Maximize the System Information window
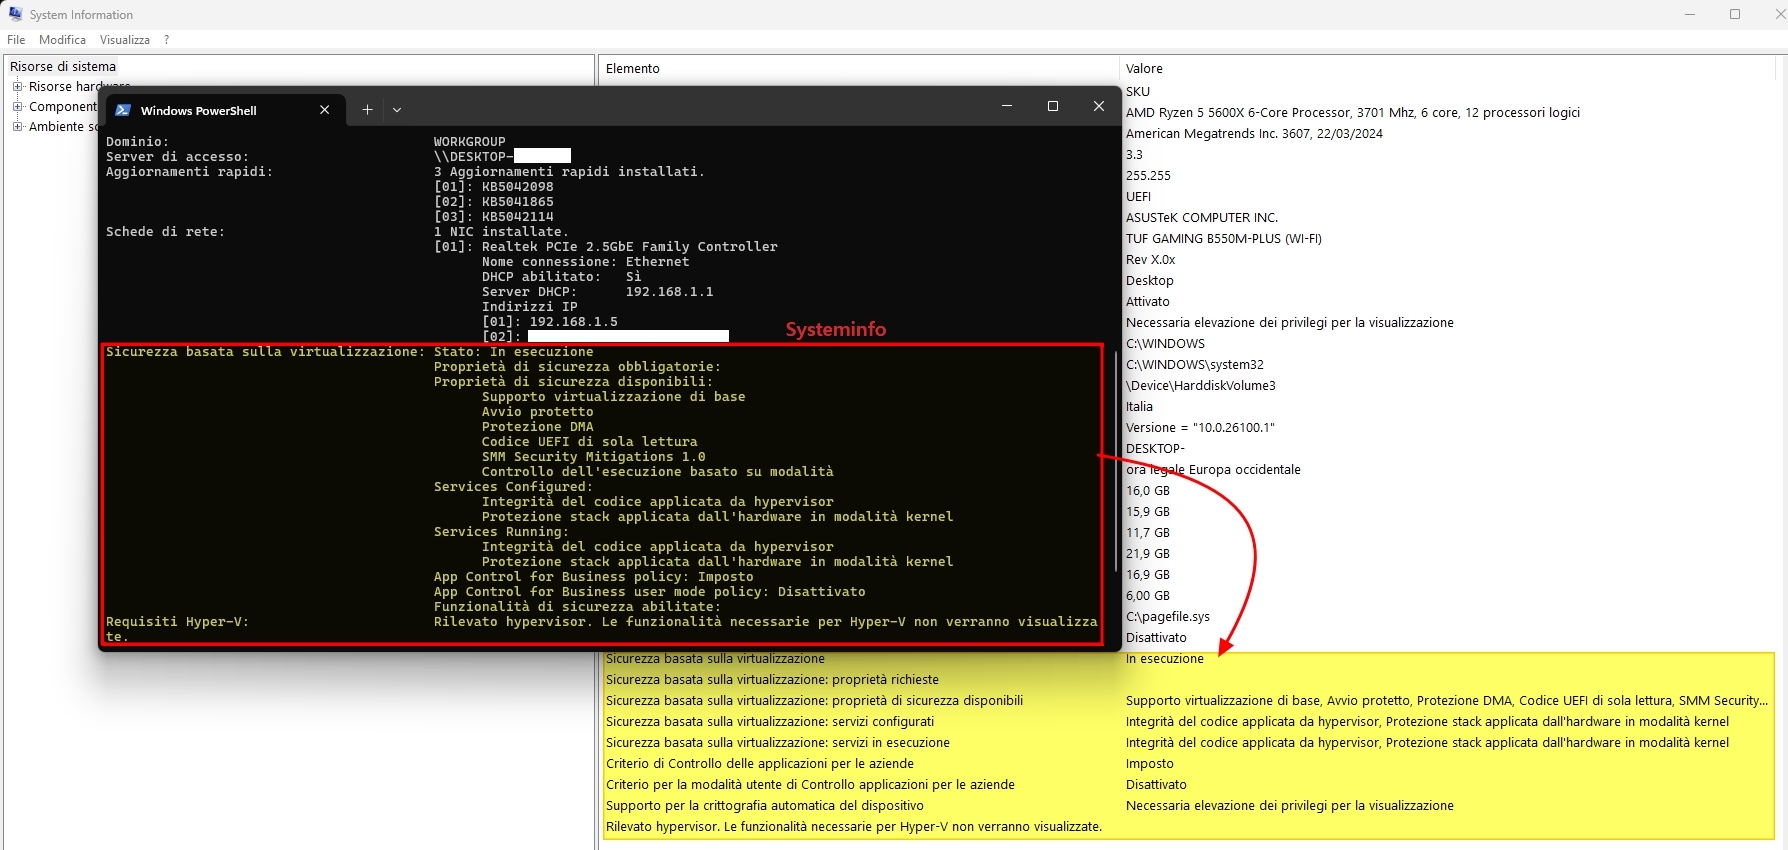The width and height of the screenshot is (1788, 850). coord(1735,14)
